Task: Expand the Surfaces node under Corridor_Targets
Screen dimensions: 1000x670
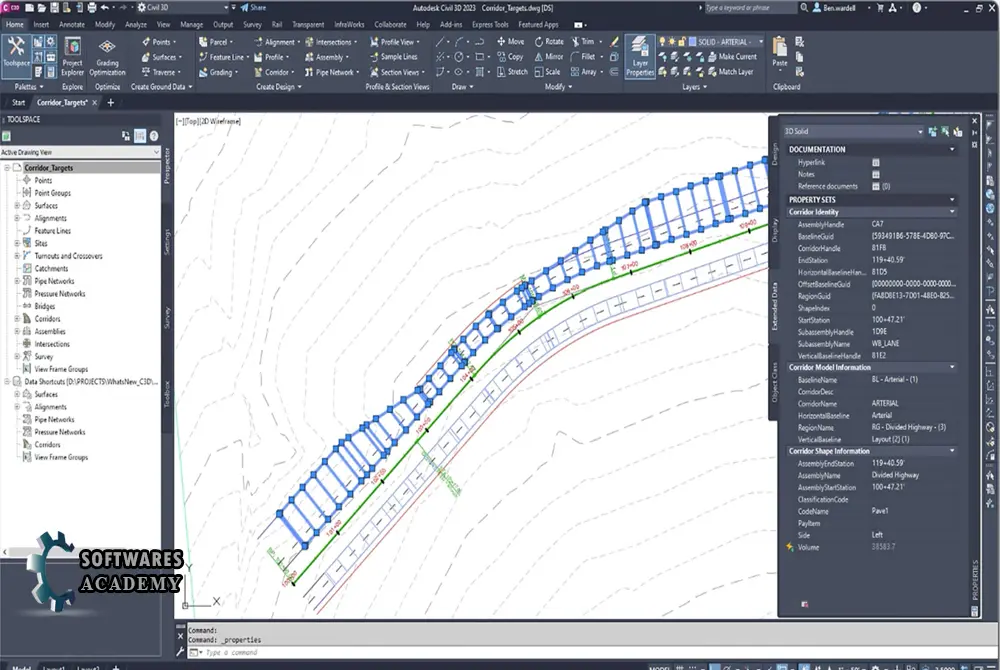Action: coord(17,206)
